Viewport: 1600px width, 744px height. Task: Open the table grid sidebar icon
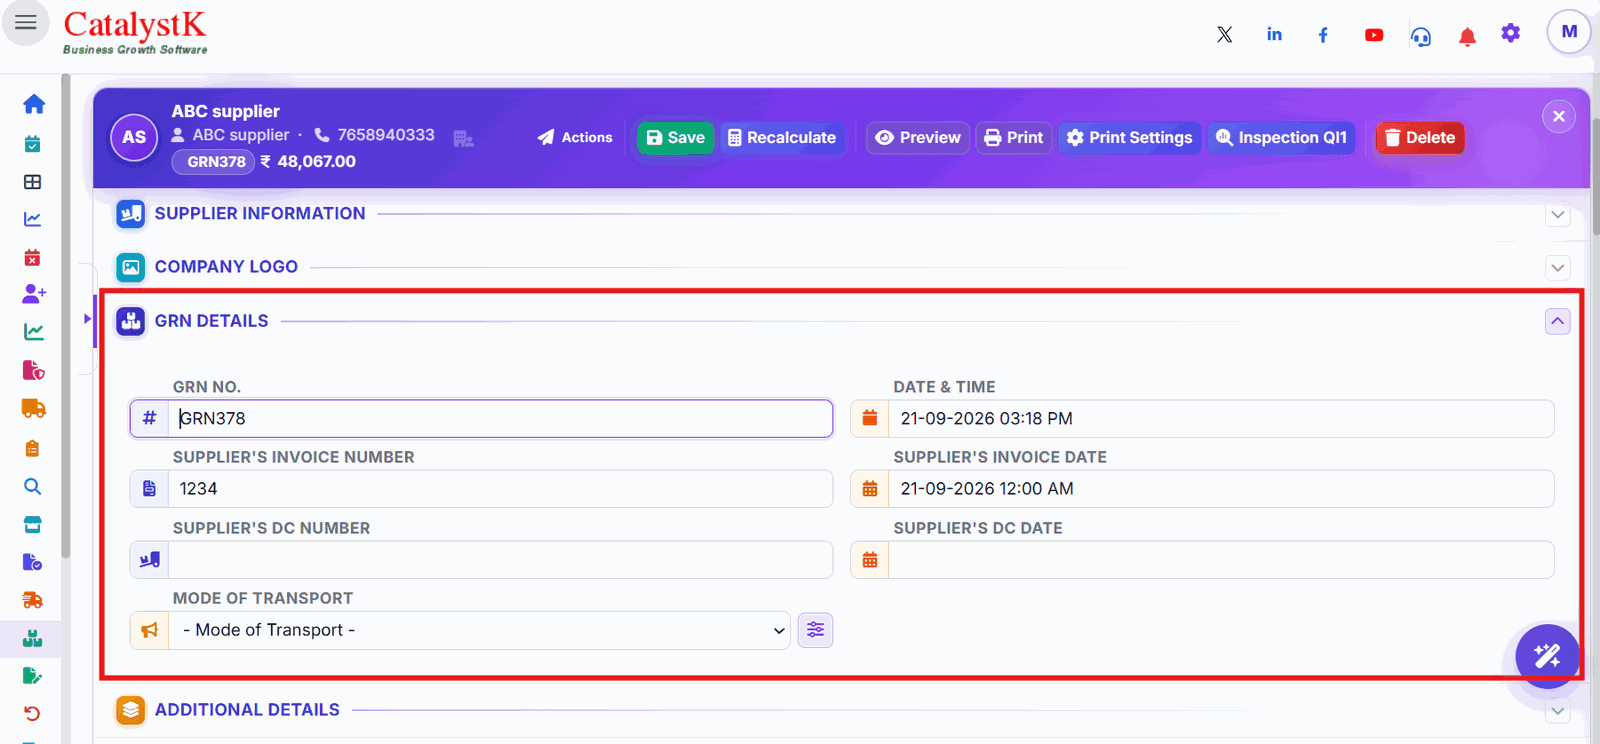(x=32, y=182)
